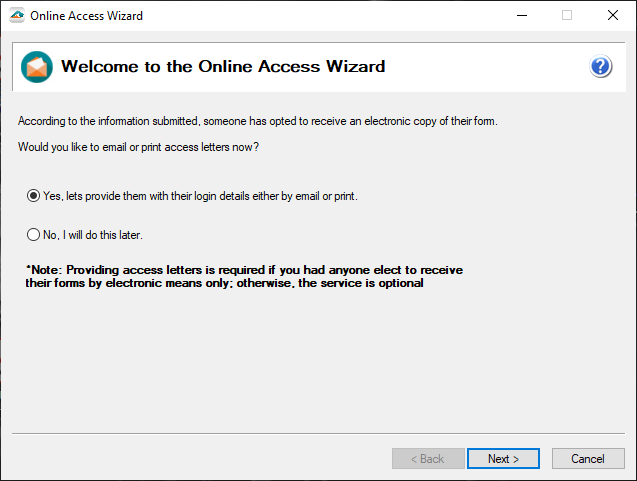This screenshot has height=481, width=637.
Task: Click the "Welcome to the Online Access Wizard" heading
Action: [x=223, y=67]
